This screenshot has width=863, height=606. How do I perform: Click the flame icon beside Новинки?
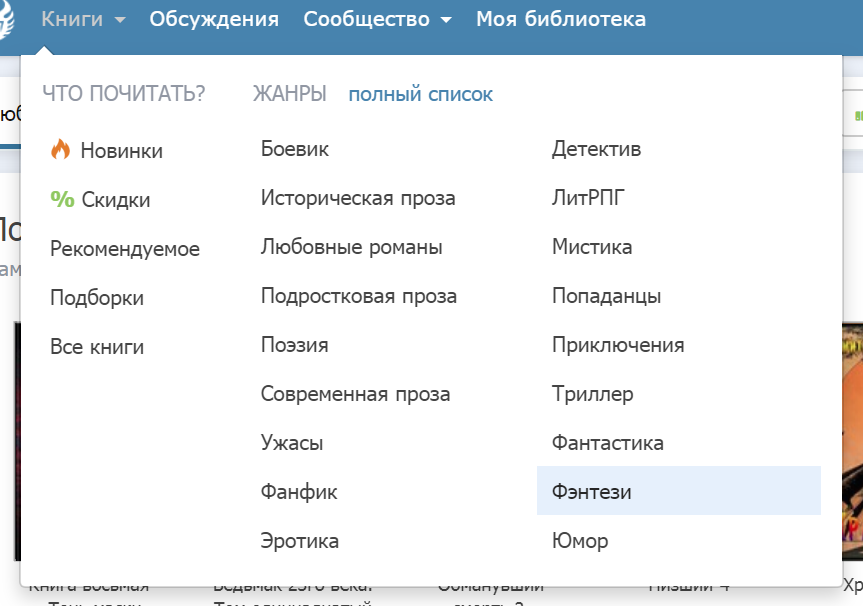coord(61,150)
